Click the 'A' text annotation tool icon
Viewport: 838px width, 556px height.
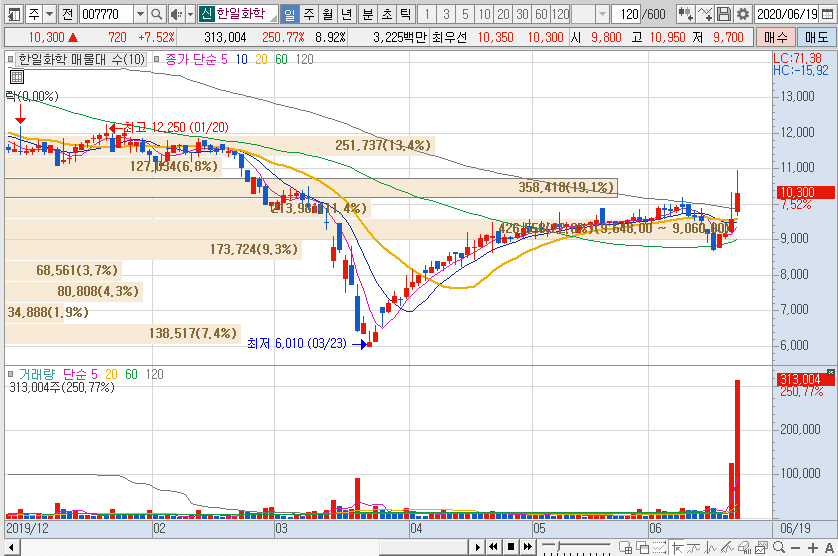pos(829,548)
